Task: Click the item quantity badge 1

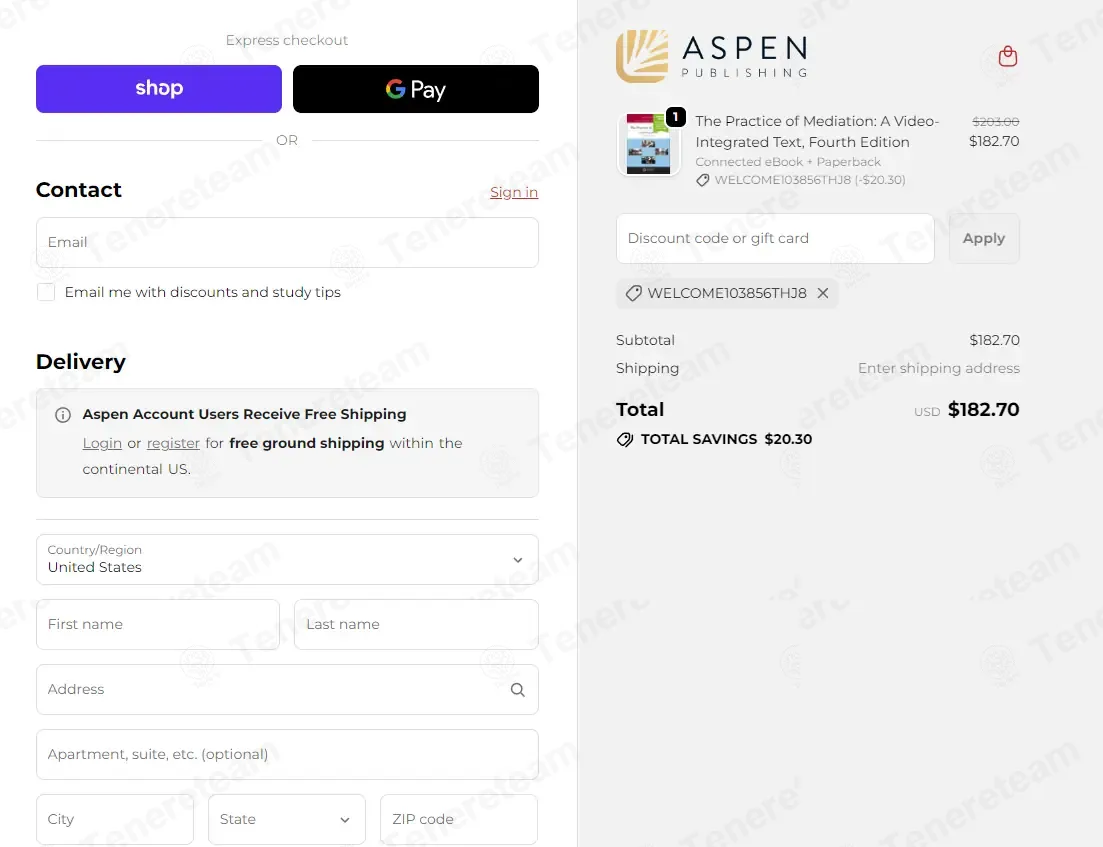Action: [675, 117]
